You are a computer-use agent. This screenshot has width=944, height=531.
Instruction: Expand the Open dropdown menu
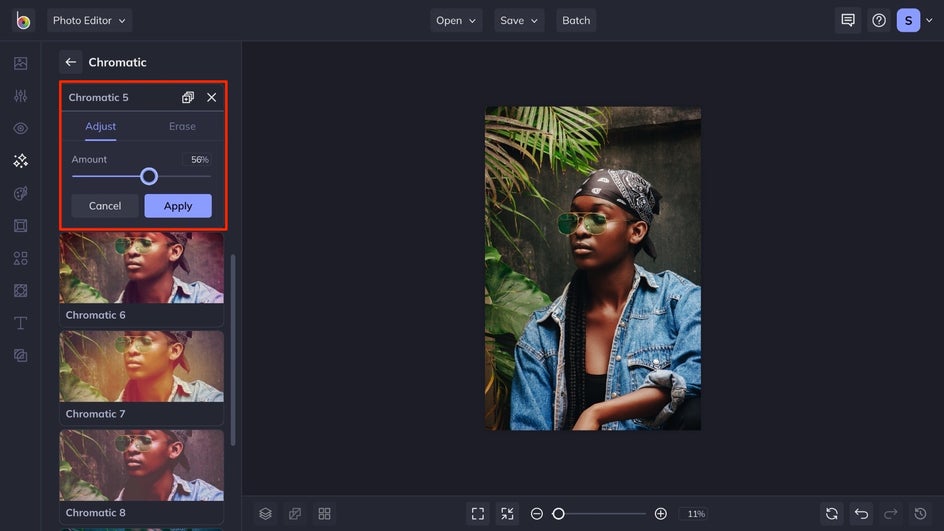(456, 20)
